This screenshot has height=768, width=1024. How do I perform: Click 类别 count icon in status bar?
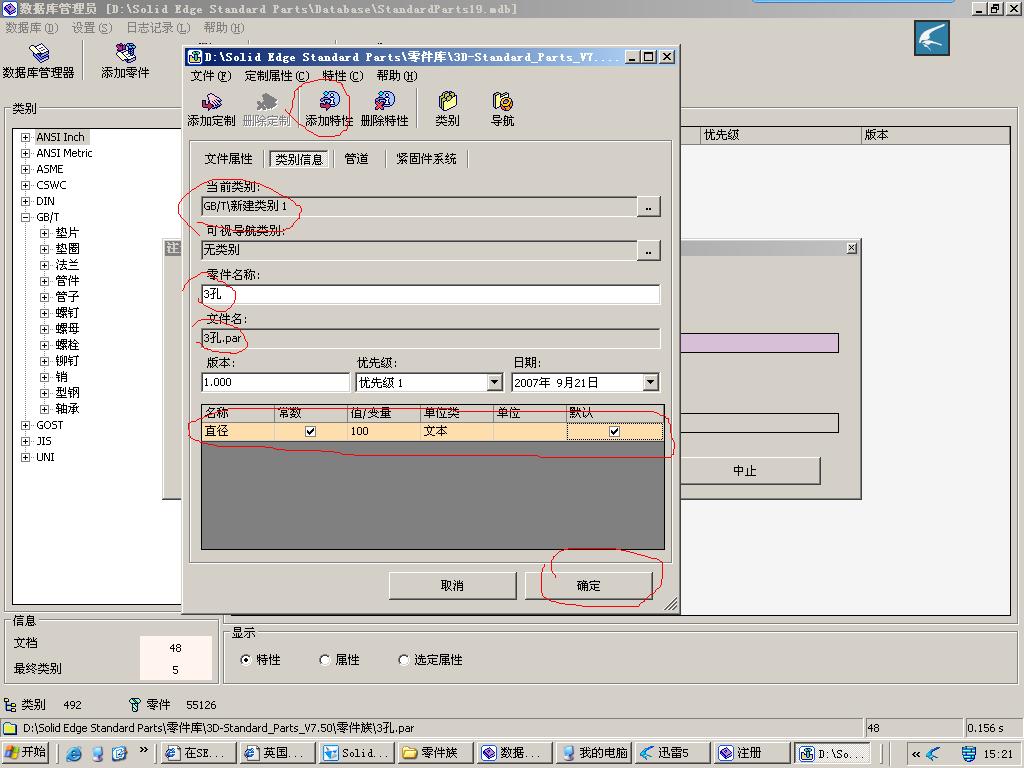click(10, 705)
